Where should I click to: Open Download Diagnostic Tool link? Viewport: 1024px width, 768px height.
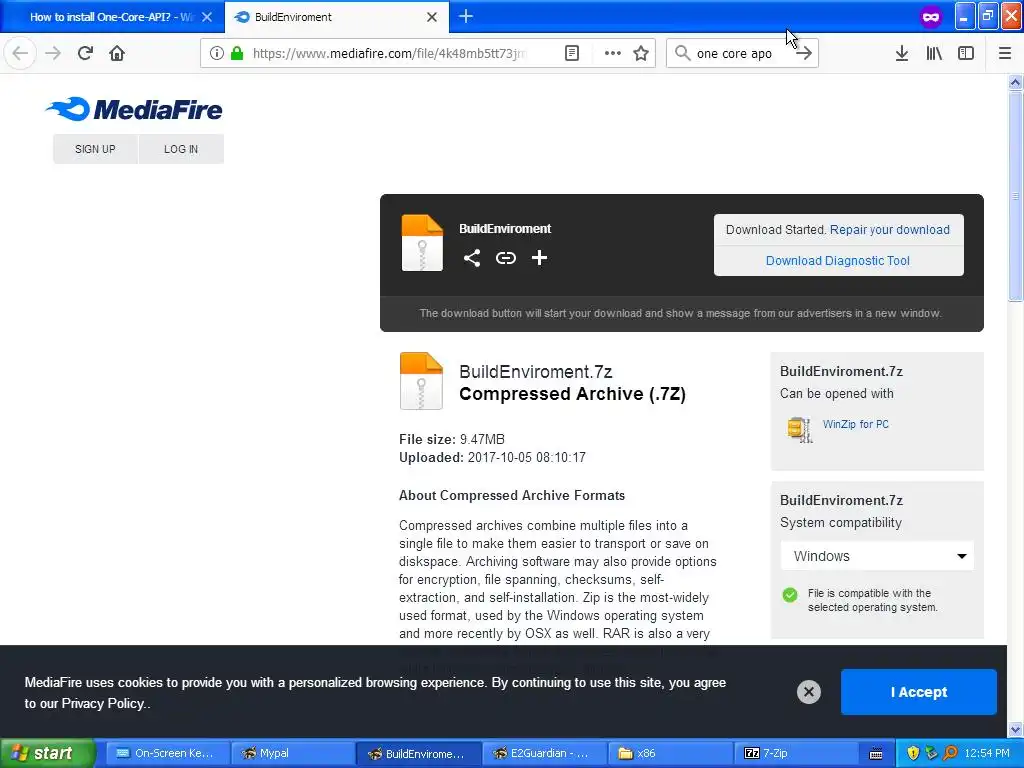point(838,261)
